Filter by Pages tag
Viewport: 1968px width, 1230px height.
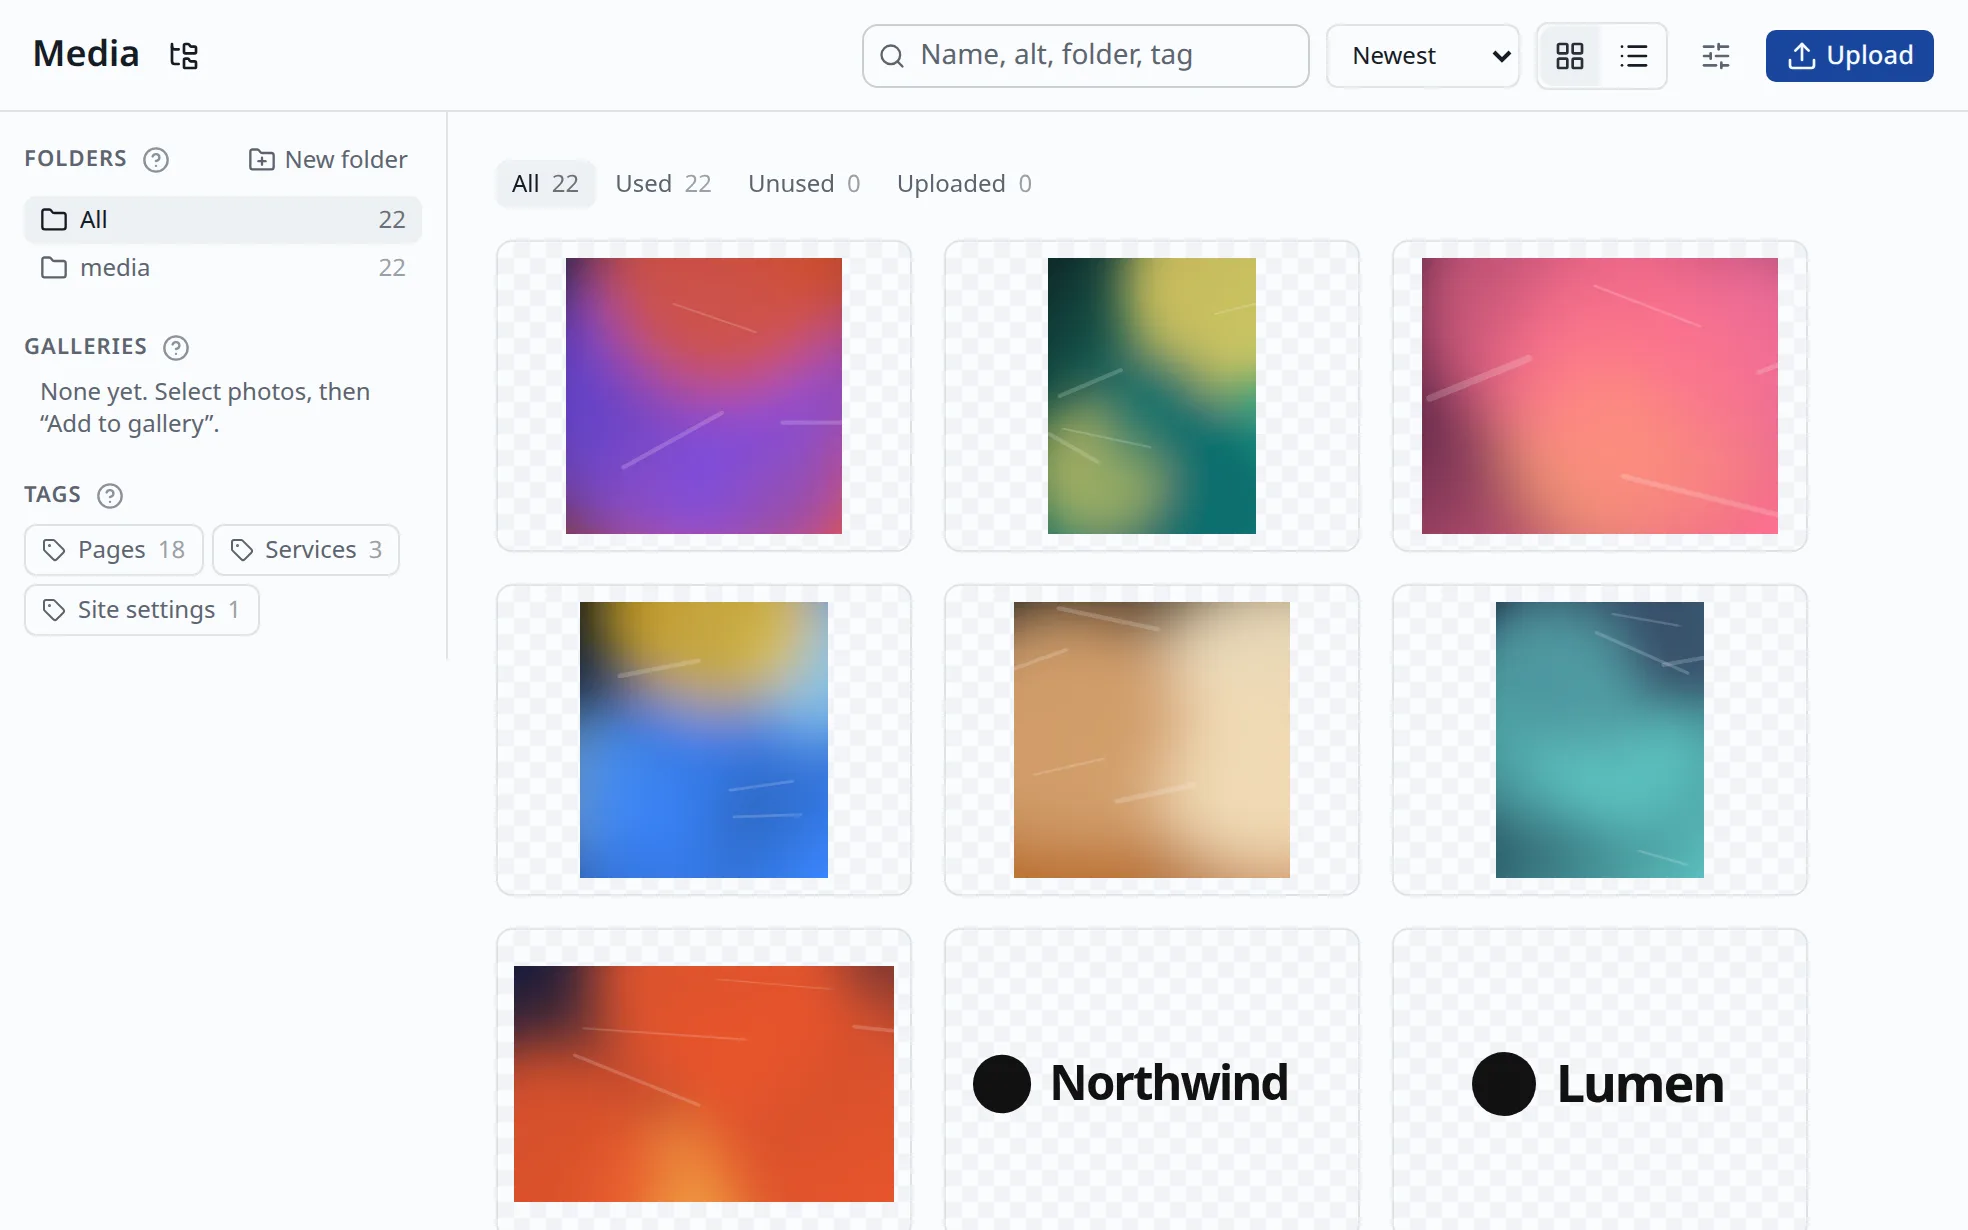[x=114, y=550]
